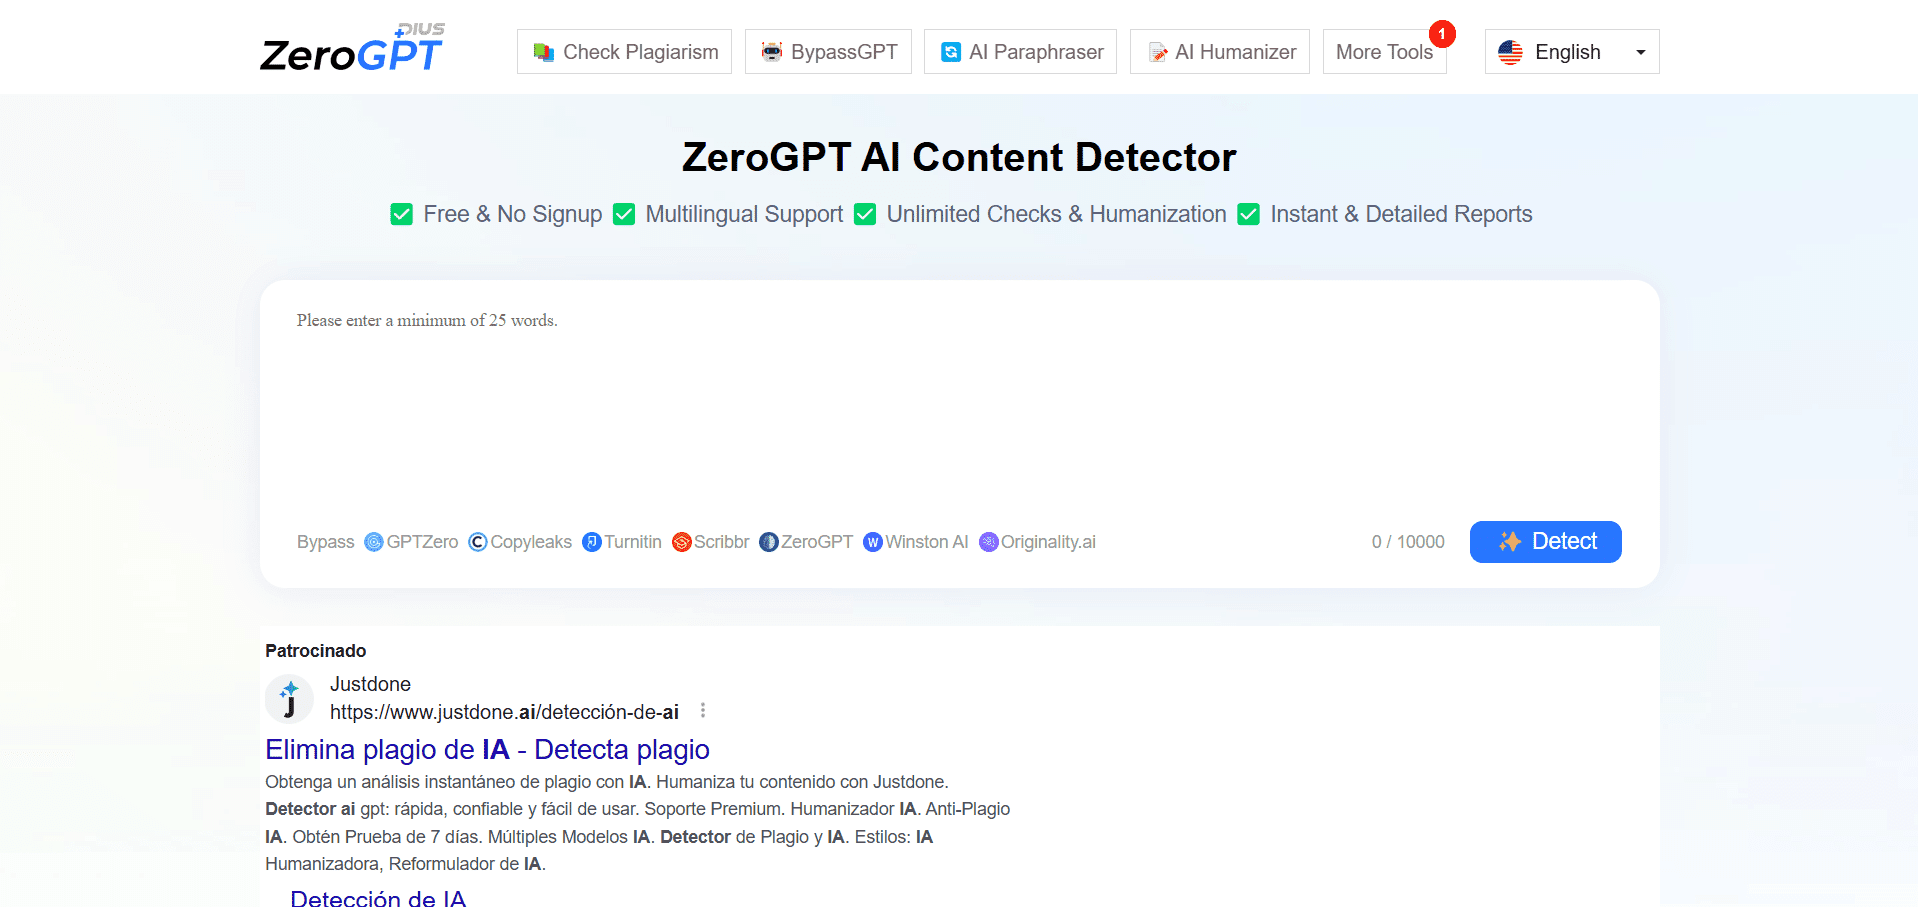The width and height of the screenshot is (1918, 907).
Task: Select the Check Plagiarism tool icon
Action: coord(544,51)
